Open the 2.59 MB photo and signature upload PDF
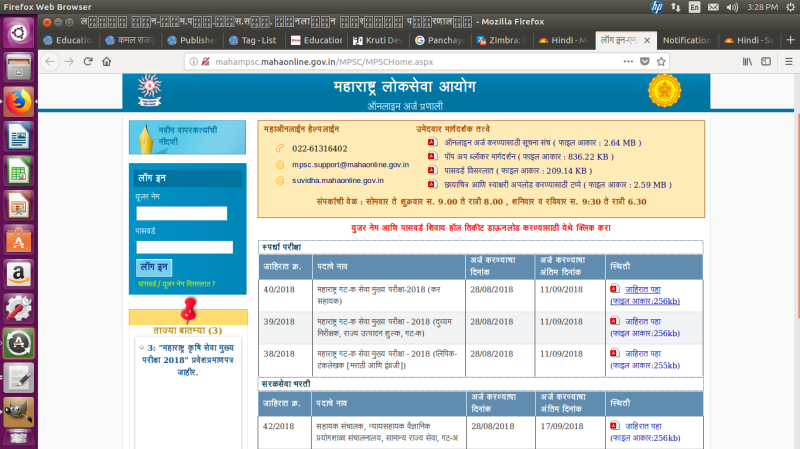Image resolution: width=800 pixels, height=449 pixels. click(558, 185)
